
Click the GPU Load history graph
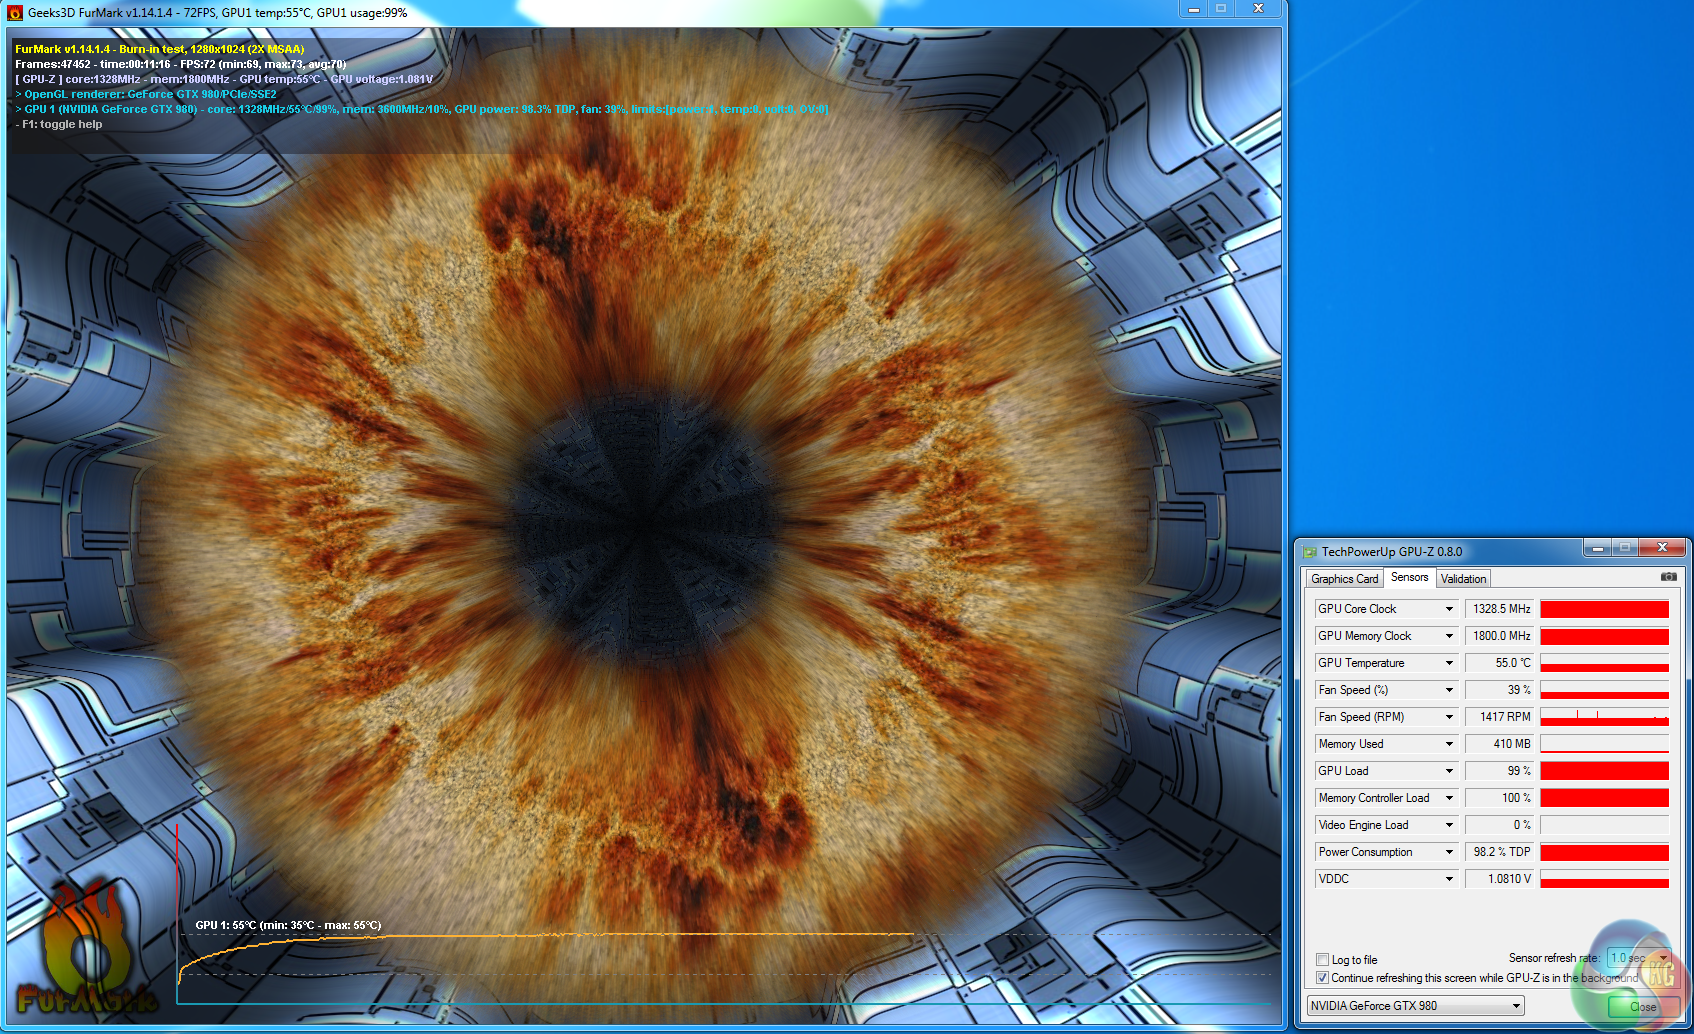1604,771
